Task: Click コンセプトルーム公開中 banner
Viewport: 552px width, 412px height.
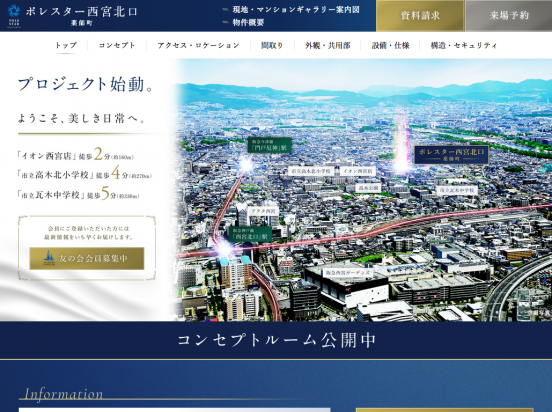Action: click(x=276, y=340)
